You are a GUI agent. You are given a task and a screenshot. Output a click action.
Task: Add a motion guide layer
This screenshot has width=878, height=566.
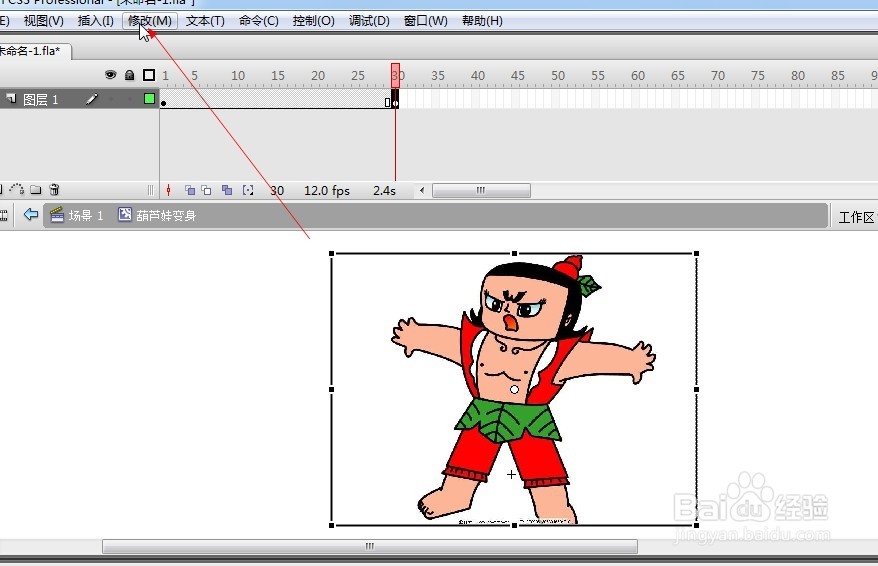coord(17,189)
